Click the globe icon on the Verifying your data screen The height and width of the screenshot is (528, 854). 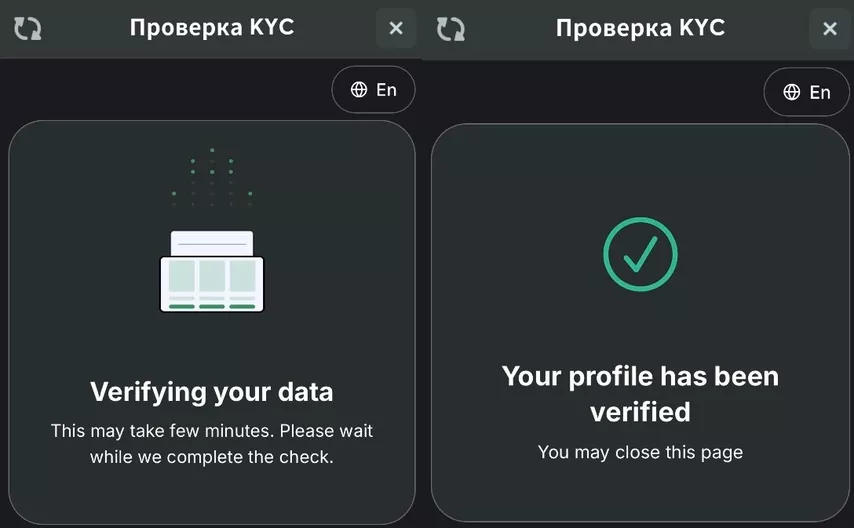click(x=359, y=90)
